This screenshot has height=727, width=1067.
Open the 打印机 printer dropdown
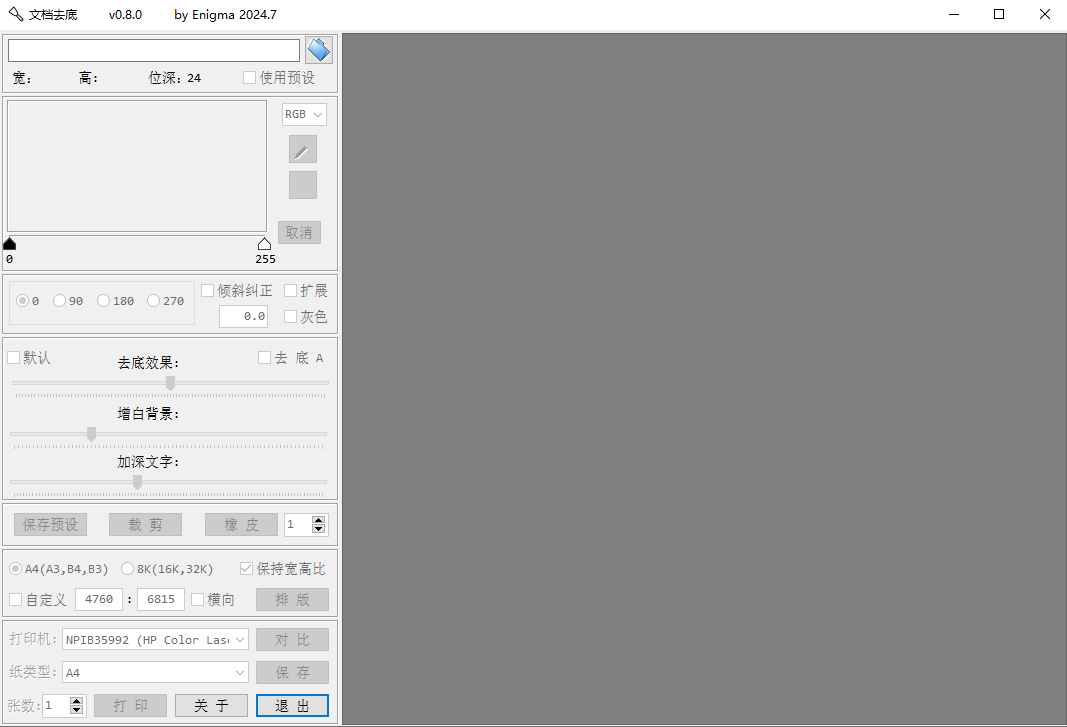pyautogui.click(x=155, y=640)
